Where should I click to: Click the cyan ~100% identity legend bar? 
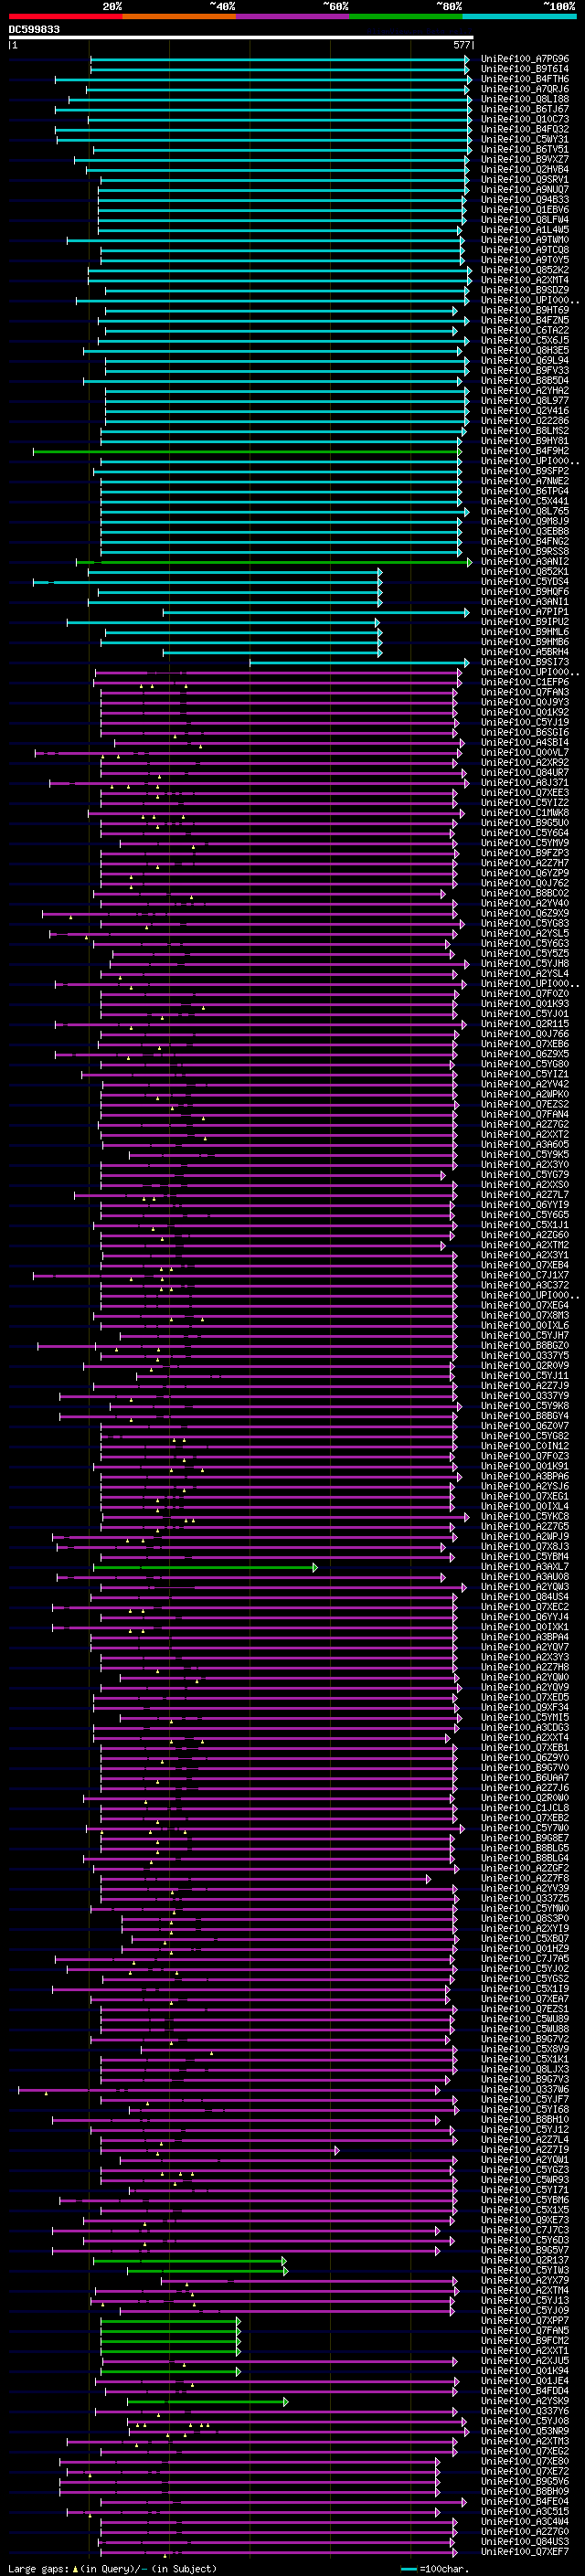click(x=520, y=16)
